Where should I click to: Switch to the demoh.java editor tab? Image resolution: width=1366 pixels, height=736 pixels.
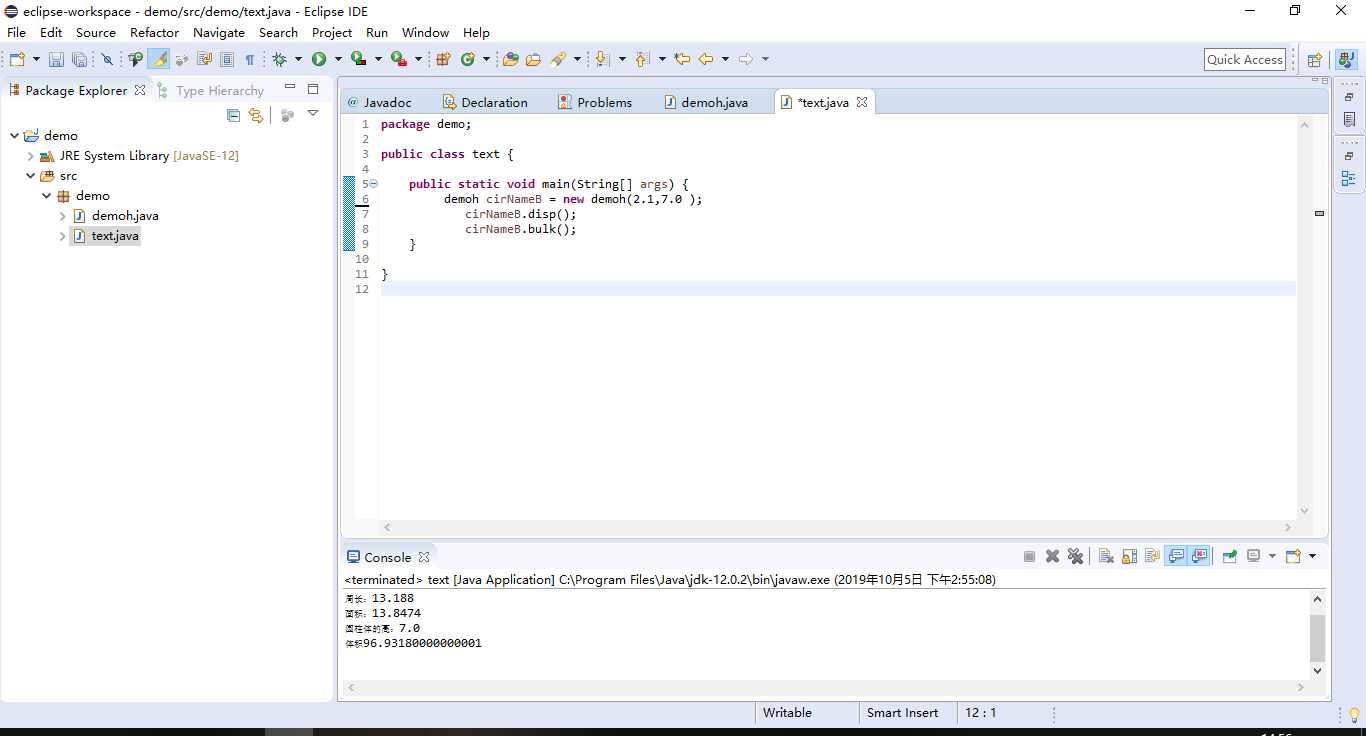(x=706, y=102)
